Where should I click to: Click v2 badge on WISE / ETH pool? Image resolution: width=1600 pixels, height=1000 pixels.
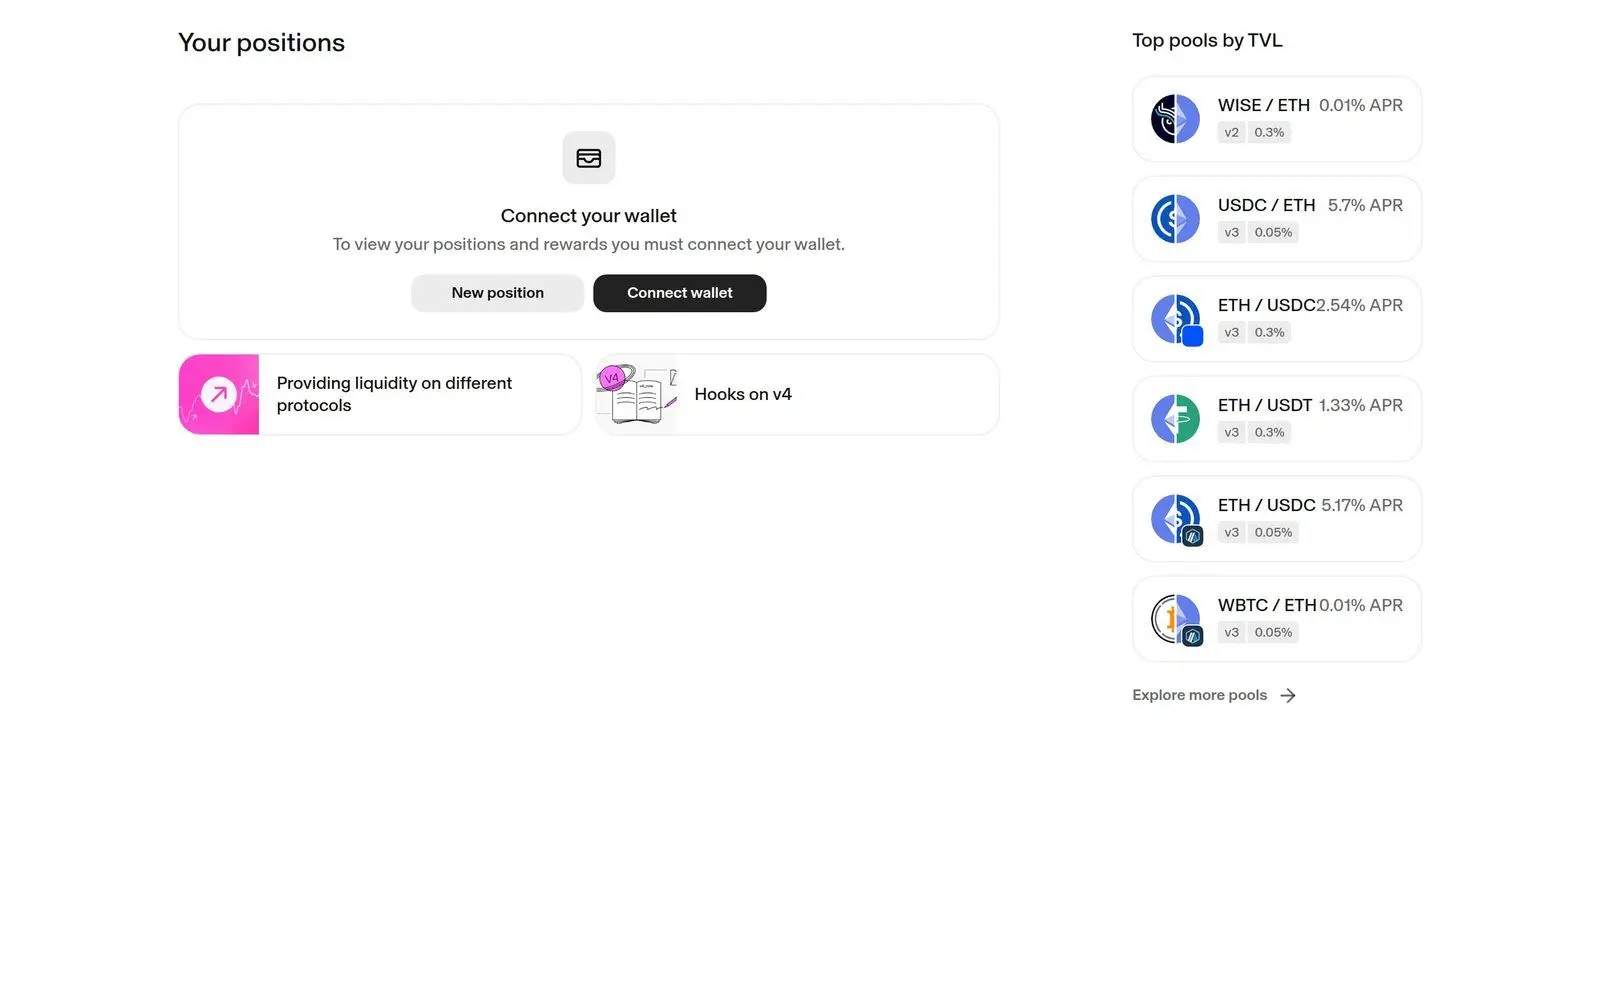[x=1231, y=132]
